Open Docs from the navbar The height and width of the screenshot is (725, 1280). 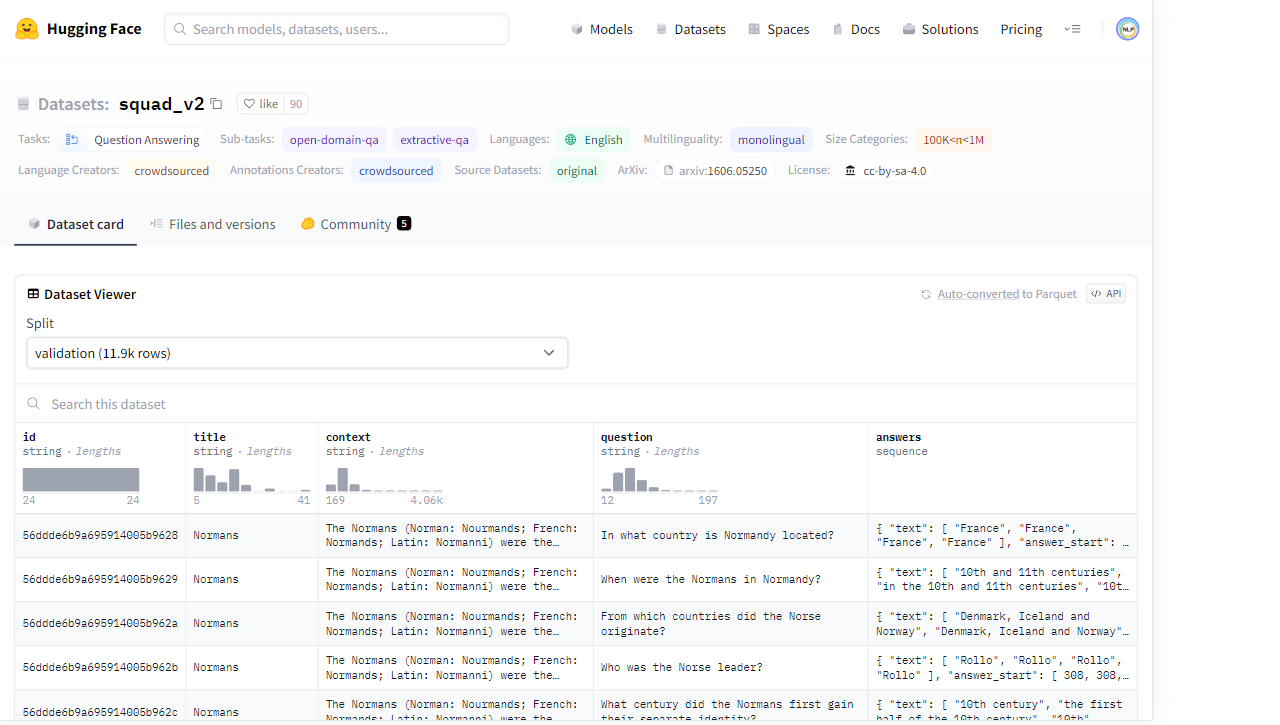click(x=856, y=29)
